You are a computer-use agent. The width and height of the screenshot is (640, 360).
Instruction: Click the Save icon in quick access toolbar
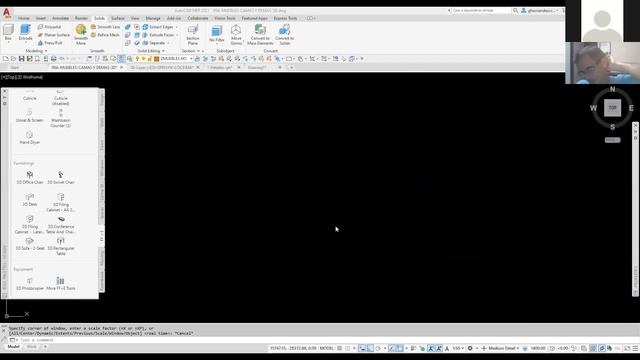tap(22, 59)
